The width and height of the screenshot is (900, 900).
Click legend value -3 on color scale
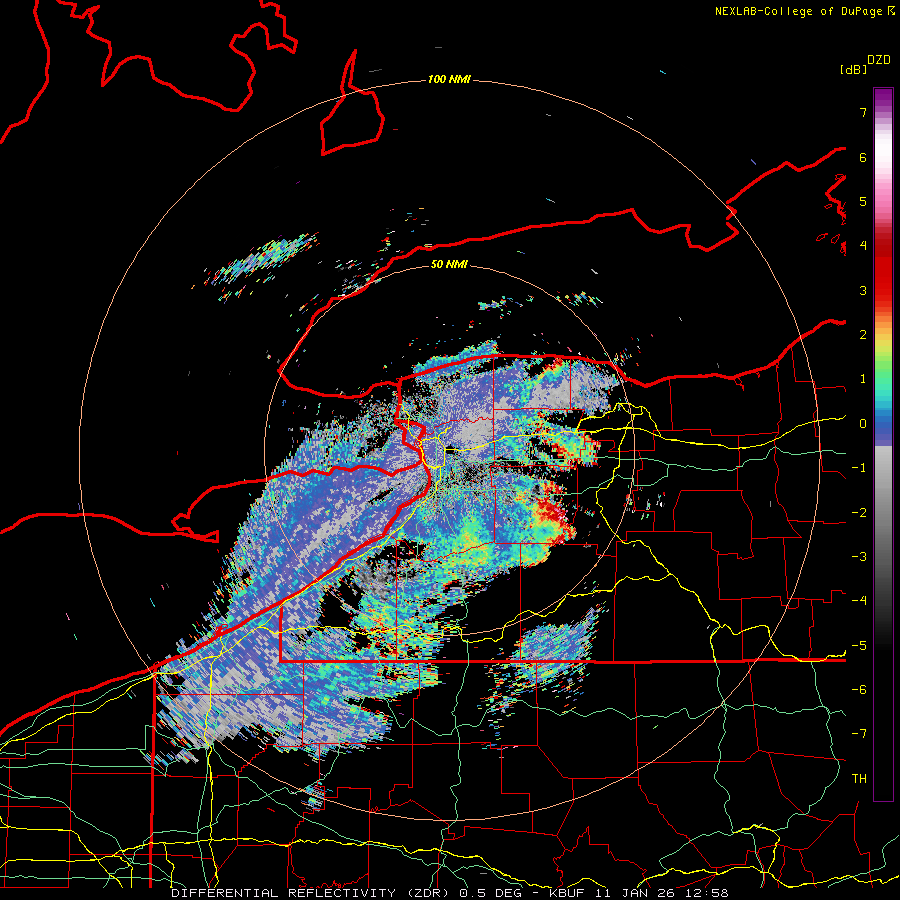(x=859, y=557)
